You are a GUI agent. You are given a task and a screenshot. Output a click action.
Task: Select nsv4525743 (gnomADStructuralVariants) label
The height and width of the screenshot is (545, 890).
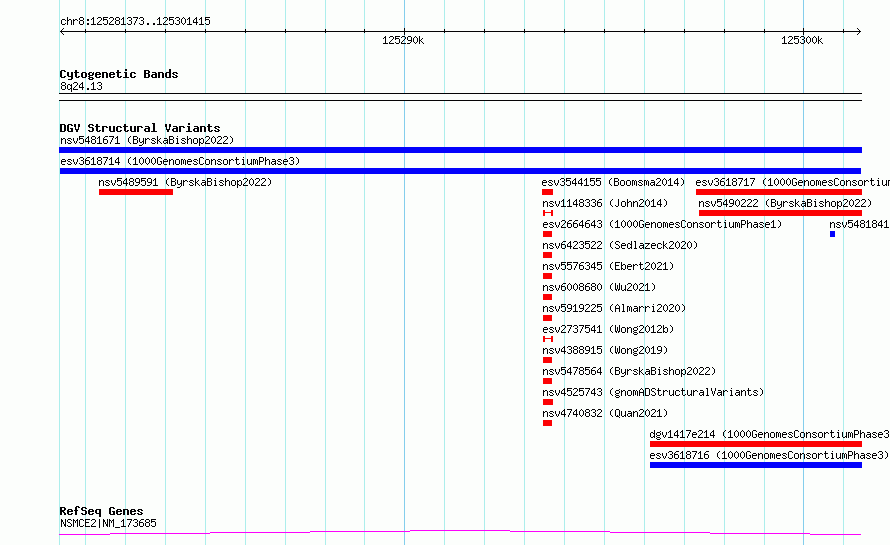coord(653,392)
